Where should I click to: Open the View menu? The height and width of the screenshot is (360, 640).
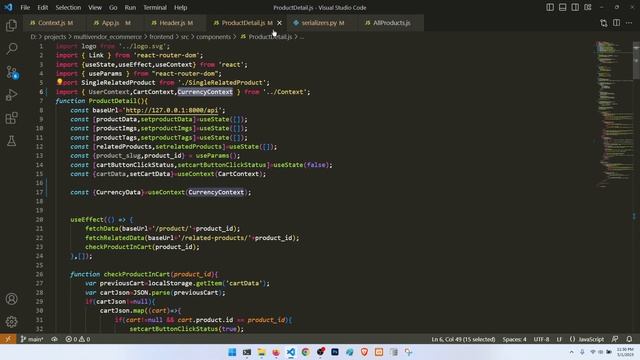click(x=95, y=7)
